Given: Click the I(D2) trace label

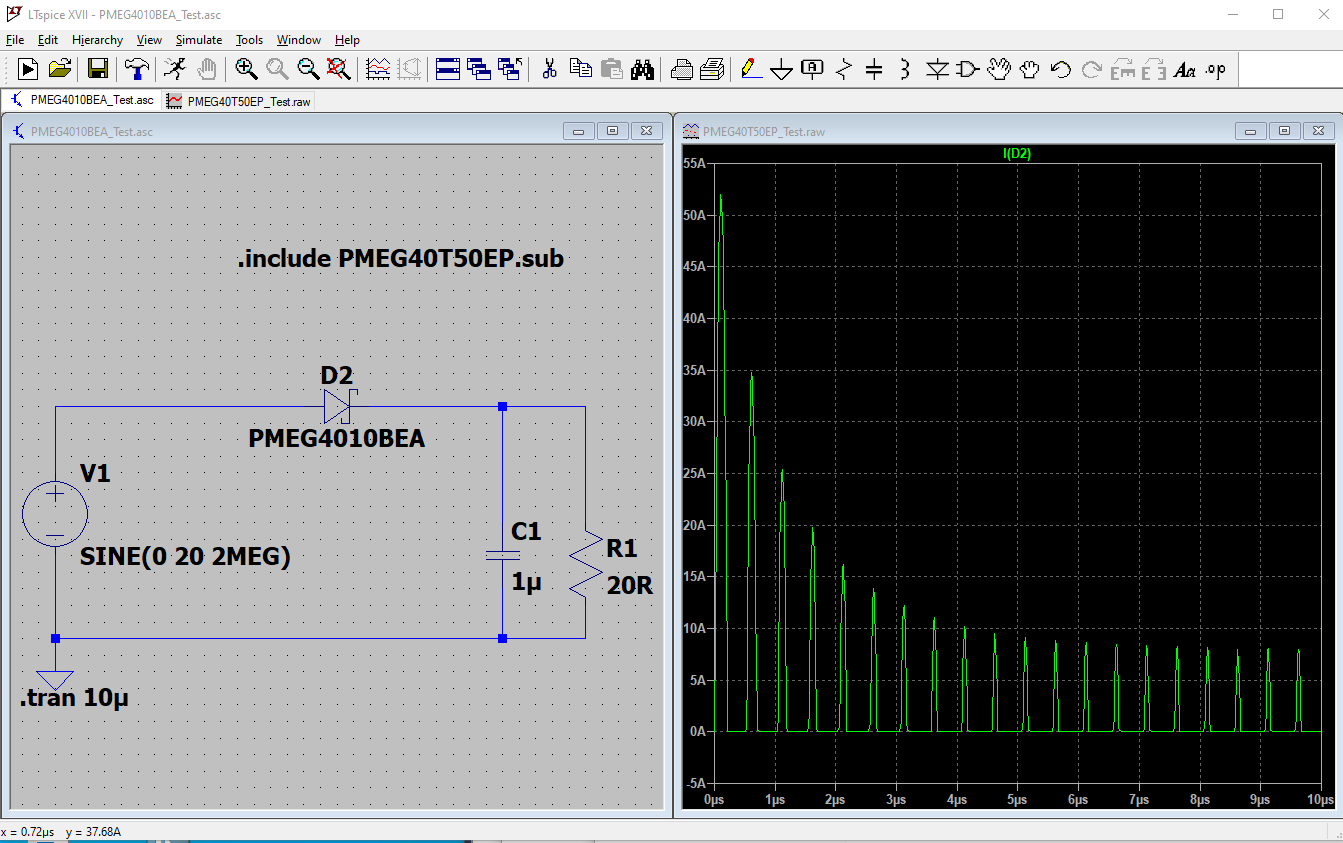Looking at the screenshot, I should click(1016, 153).
